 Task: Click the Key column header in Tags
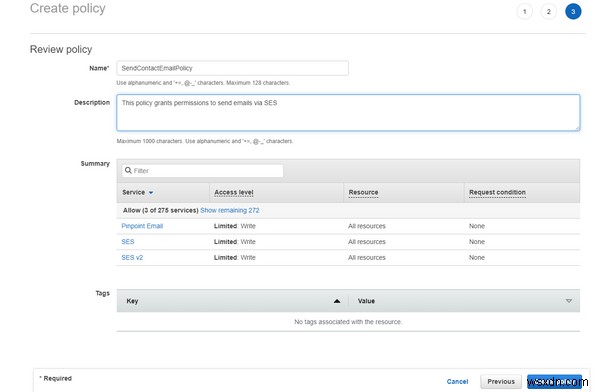pyautogui.click(x=132, y=301)
